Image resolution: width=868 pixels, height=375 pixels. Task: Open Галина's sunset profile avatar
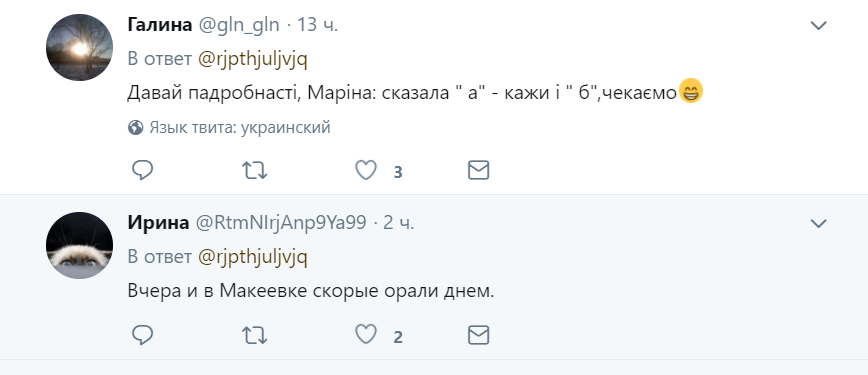coord(79,48)
